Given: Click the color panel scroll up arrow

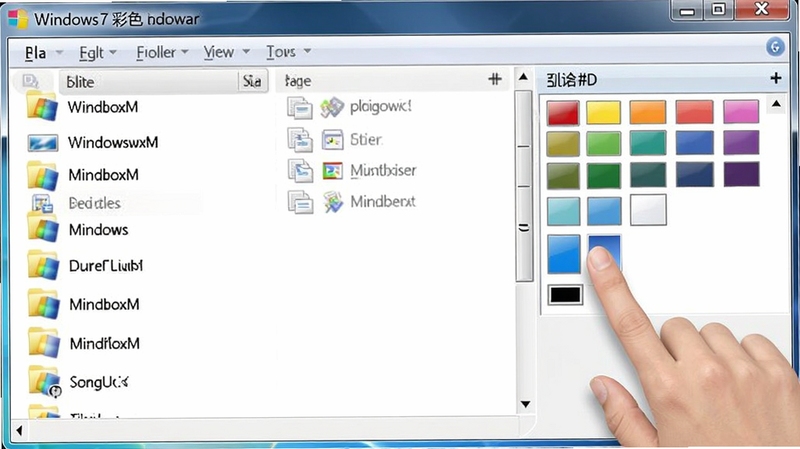Looking at the screenshot, I should pyautogui.click(x=776, y=104).
